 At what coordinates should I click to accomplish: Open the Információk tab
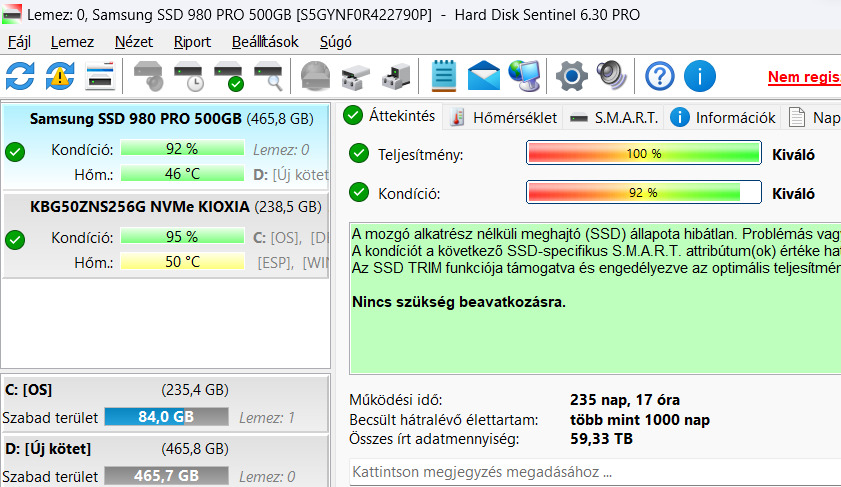[724, 117]
